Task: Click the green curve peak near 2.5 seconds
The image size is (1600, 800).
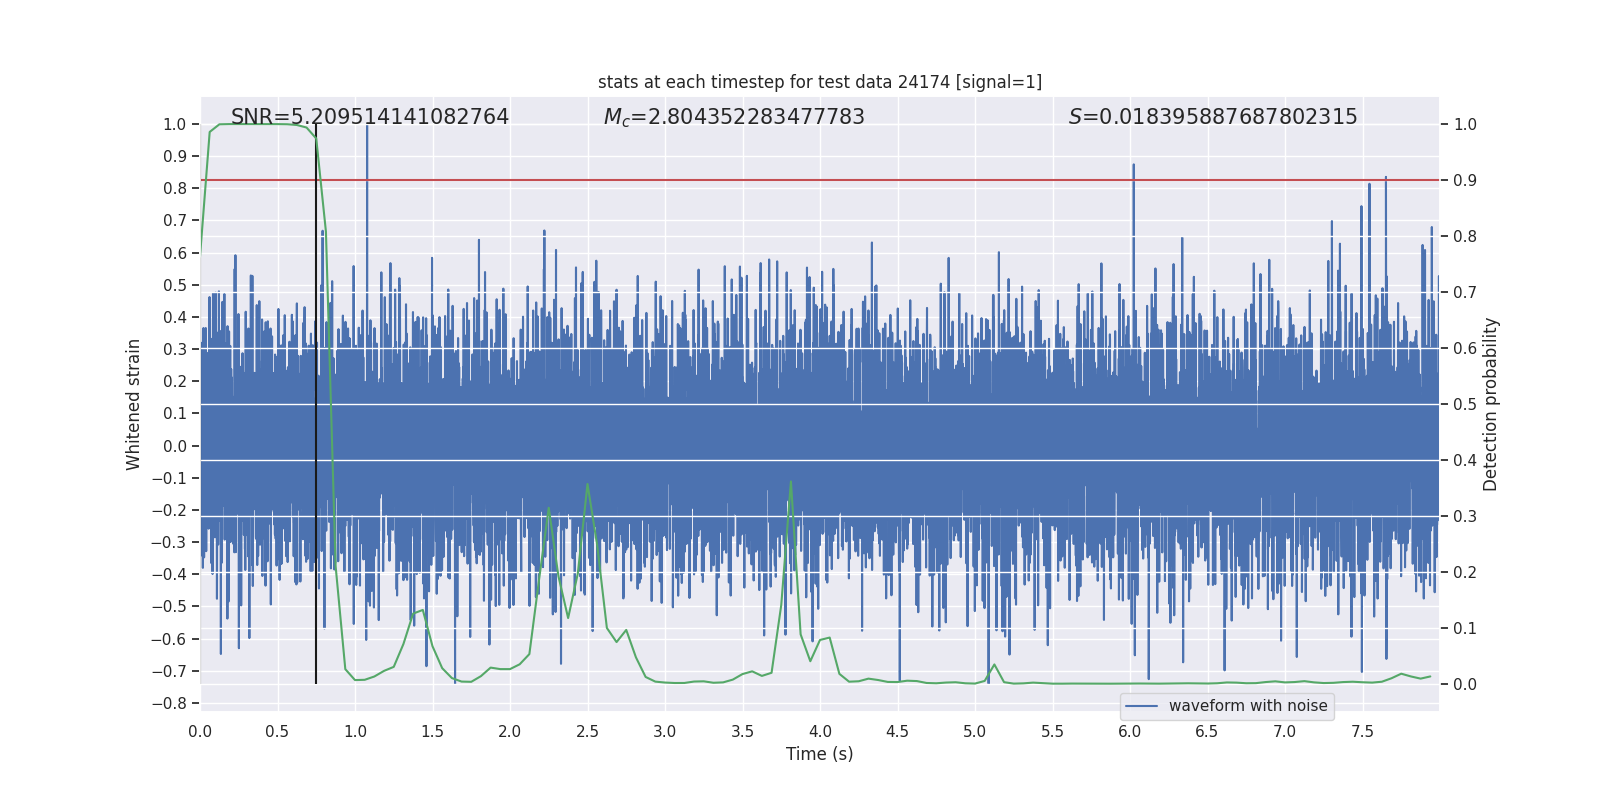Action: pyautogui.click(x=587, y=485)
